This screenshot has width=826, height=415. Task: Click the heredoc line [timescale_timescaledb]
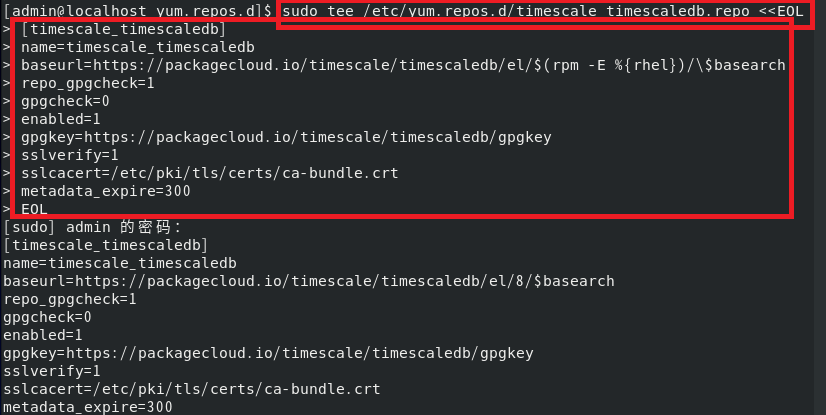click(x=123, y=29)
